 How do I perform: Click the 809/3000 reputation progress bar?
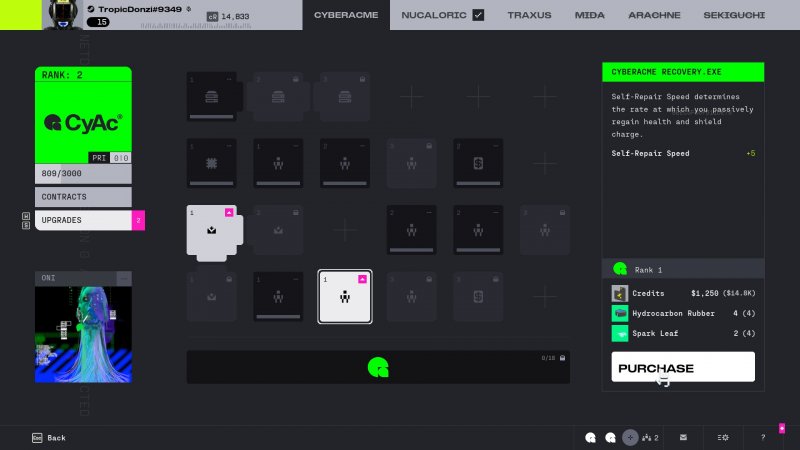coord(83,172)
